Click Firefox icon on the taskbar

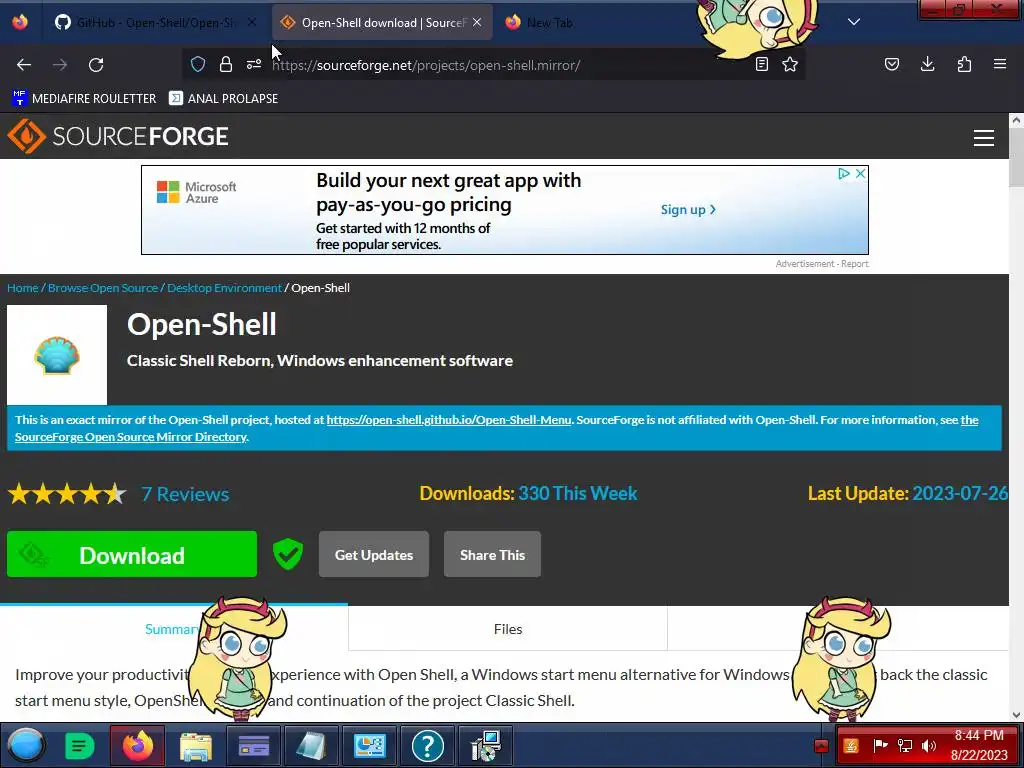(138, 746)
